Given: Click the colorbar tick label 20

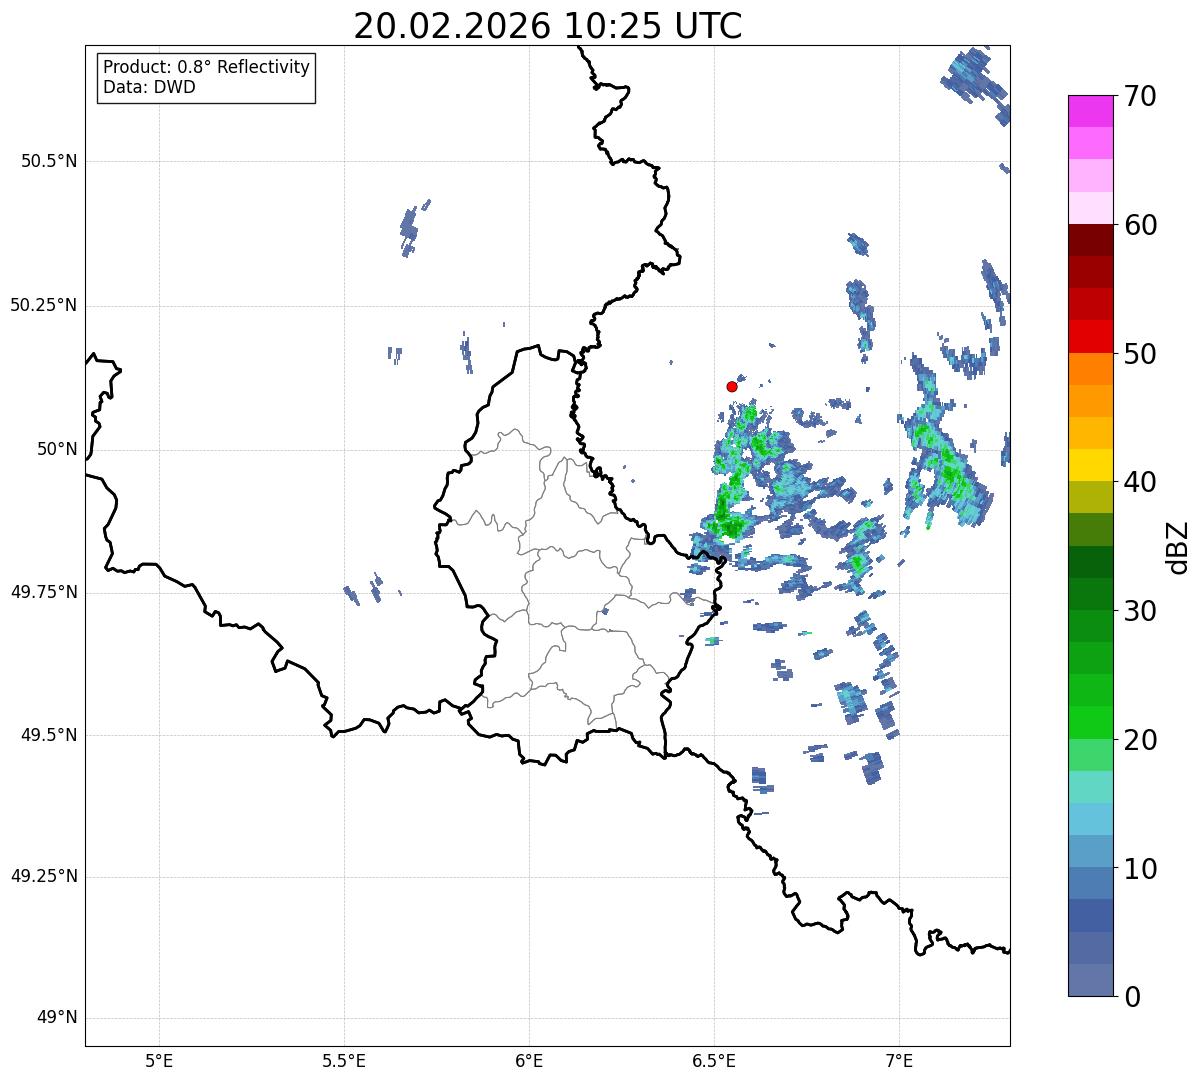Looking at the screenshot, I should pos(1140,740).
